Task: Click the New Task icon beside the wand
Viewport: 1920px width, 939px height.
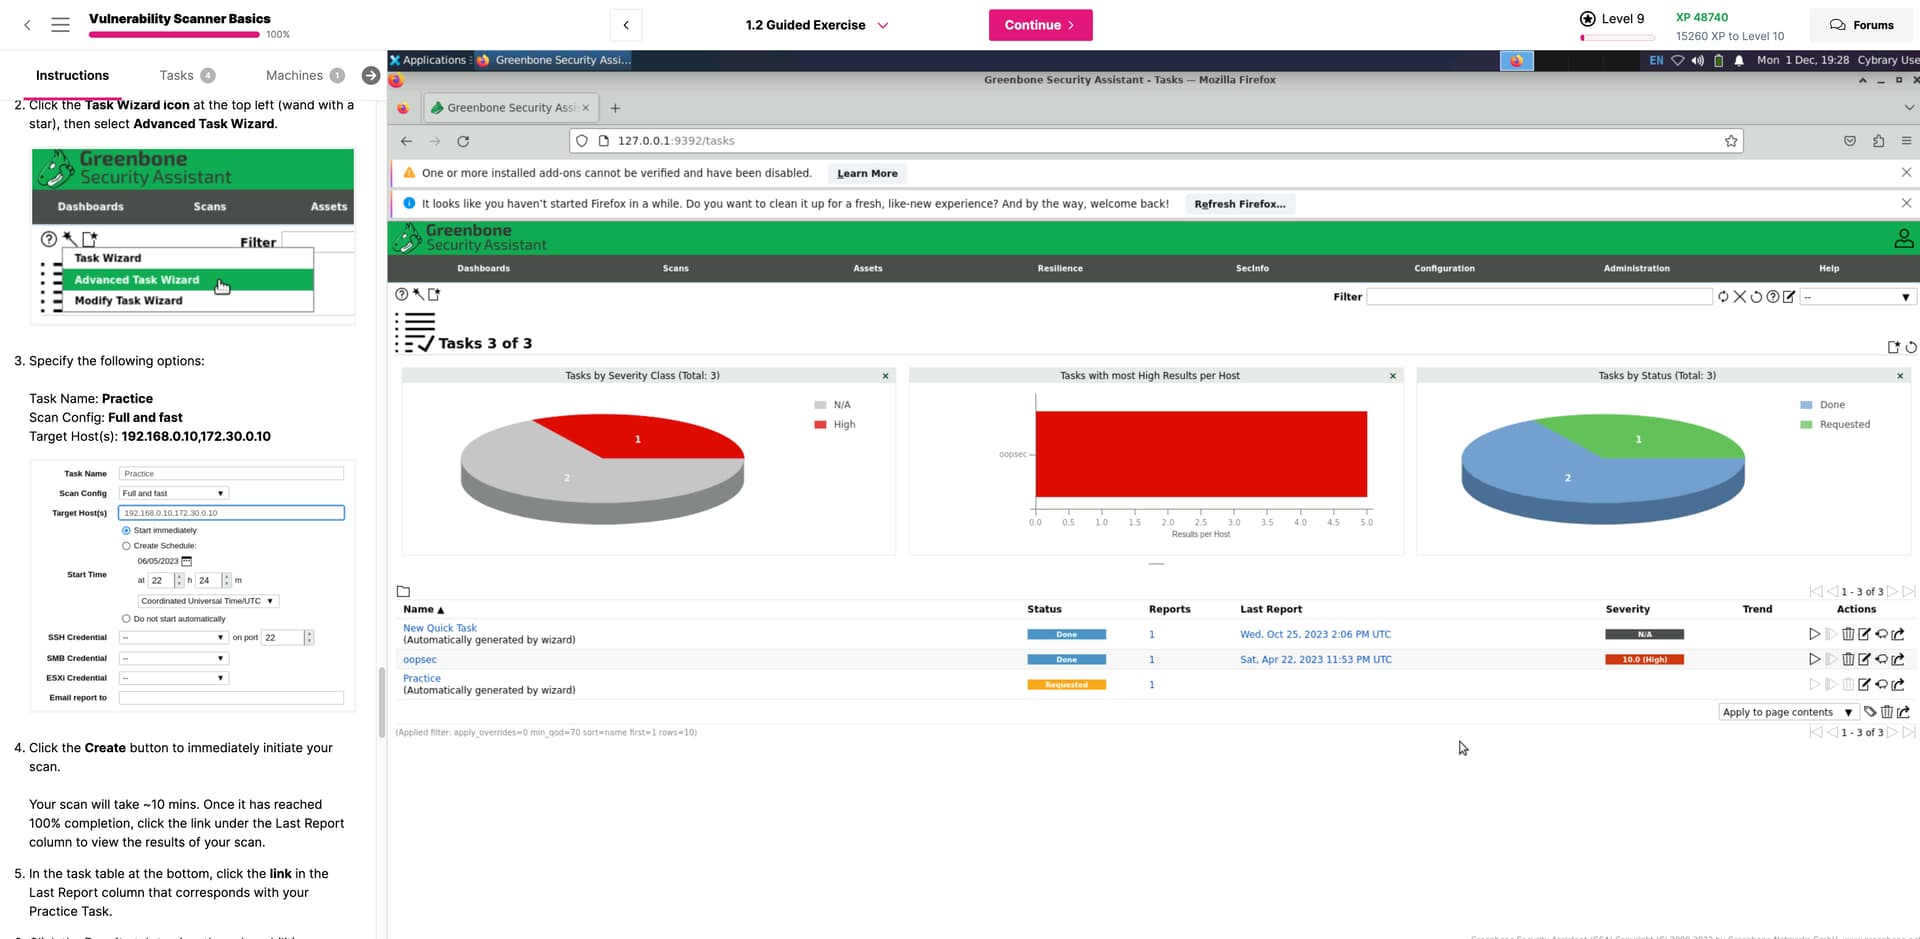Action: [x=434, y=295]
